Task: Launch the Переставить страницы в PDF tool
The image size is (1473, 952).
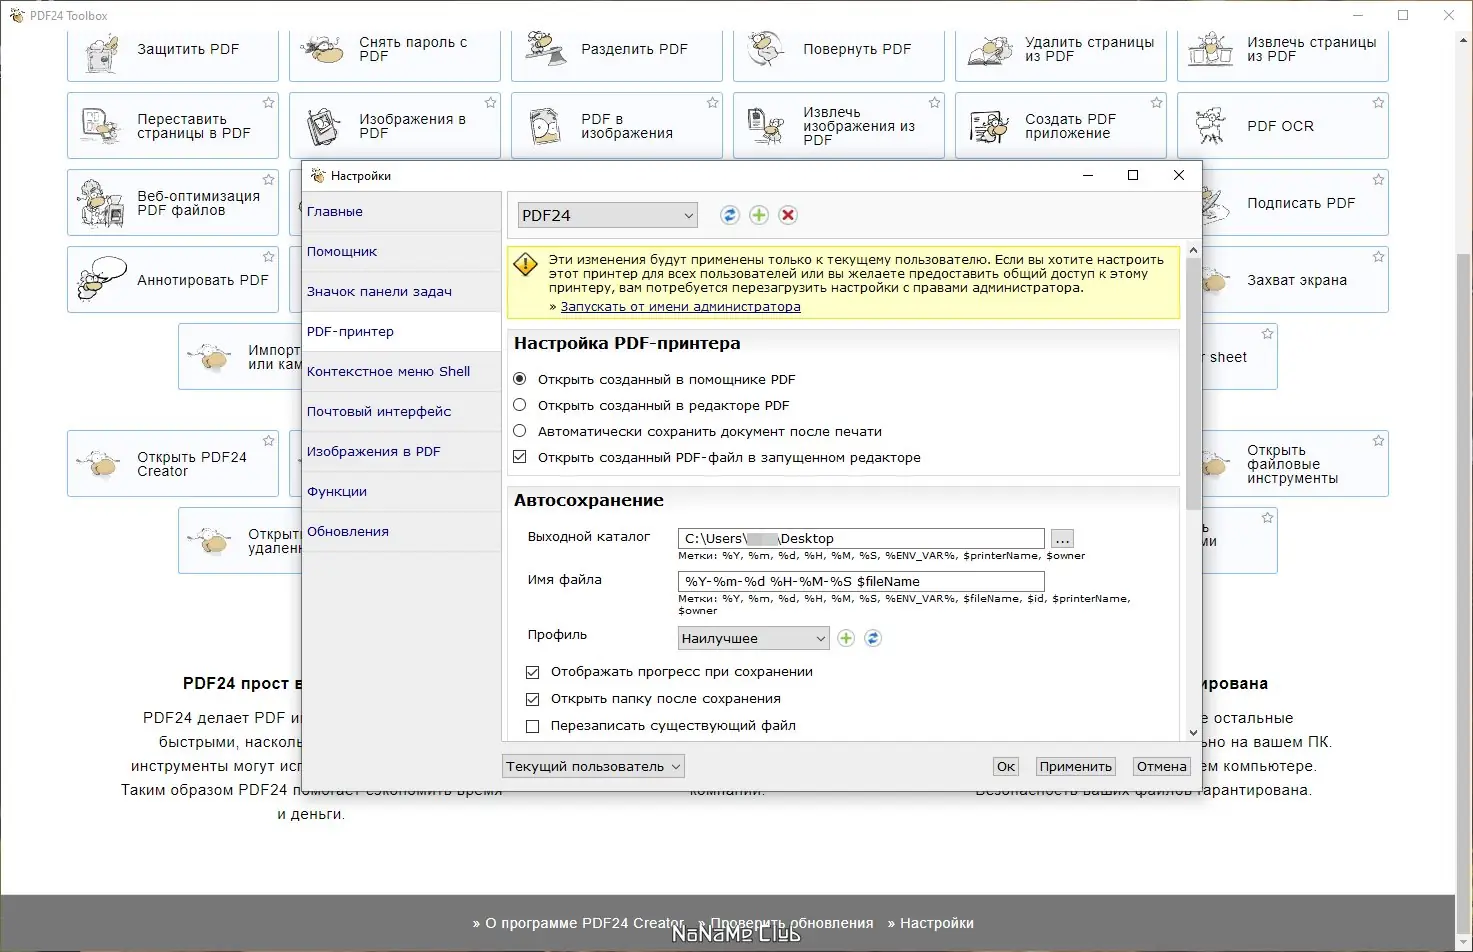Action: (173, 126)
